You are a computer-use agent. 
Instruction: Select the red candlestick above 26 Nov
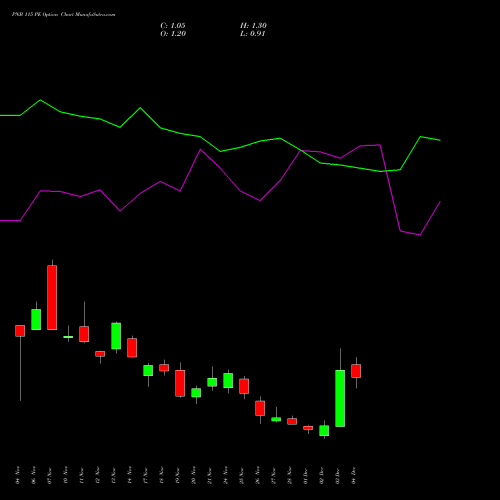coord(260,408)
